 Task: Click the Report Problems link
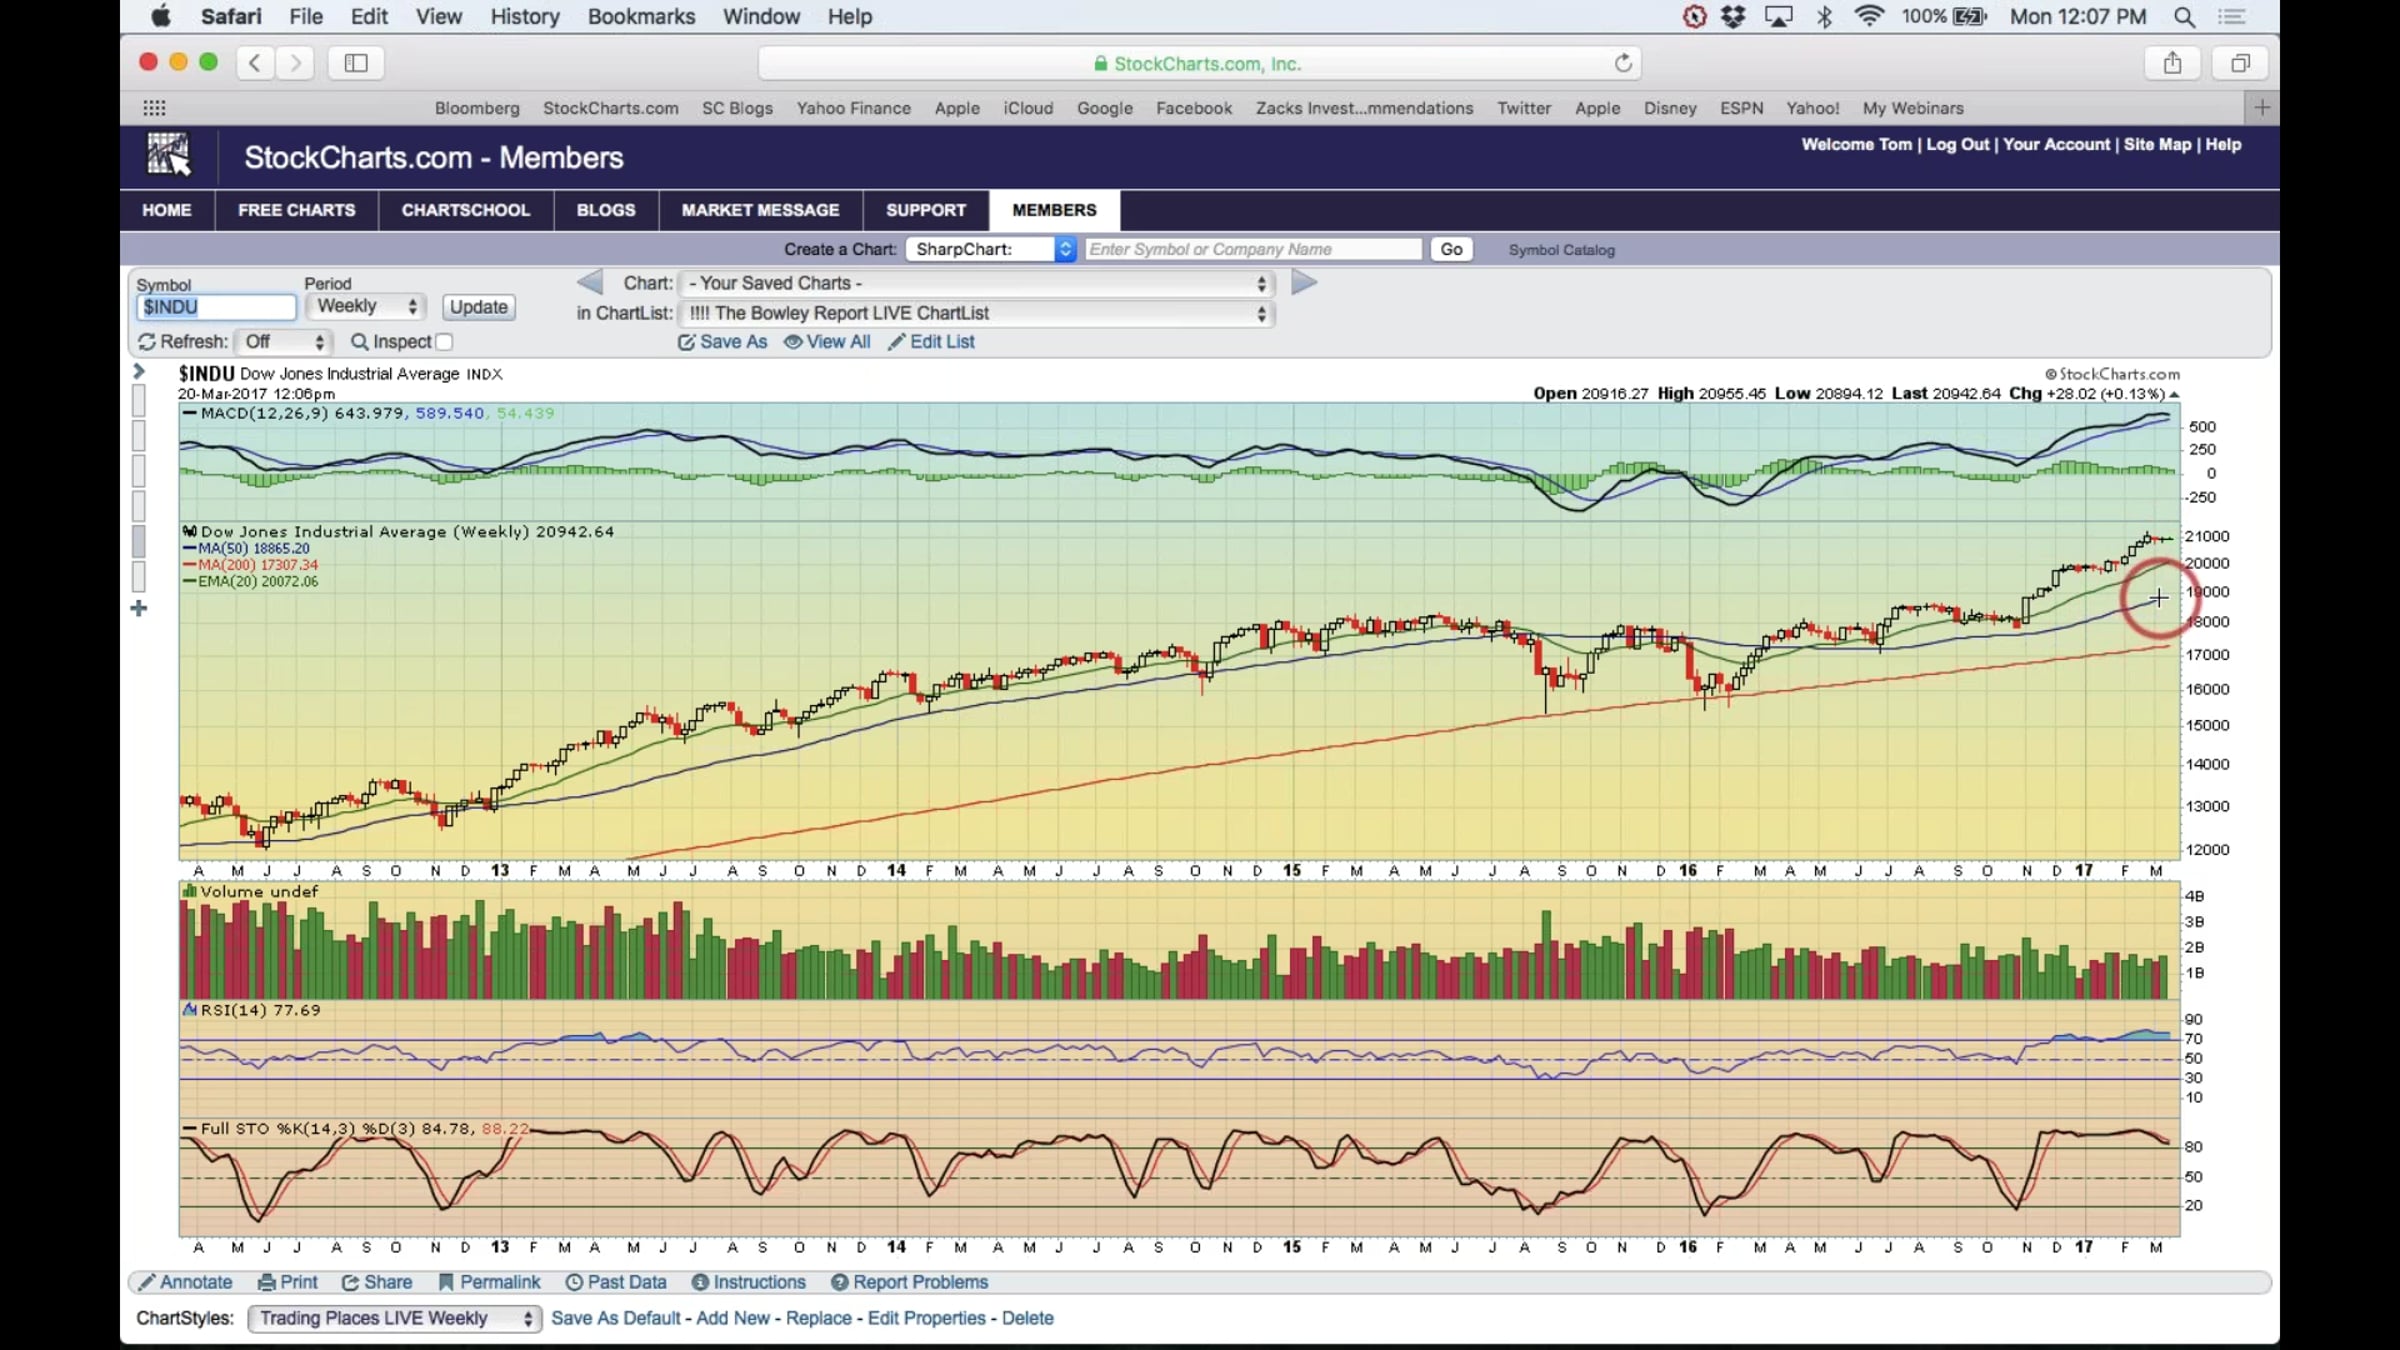tap(910, 1282)
